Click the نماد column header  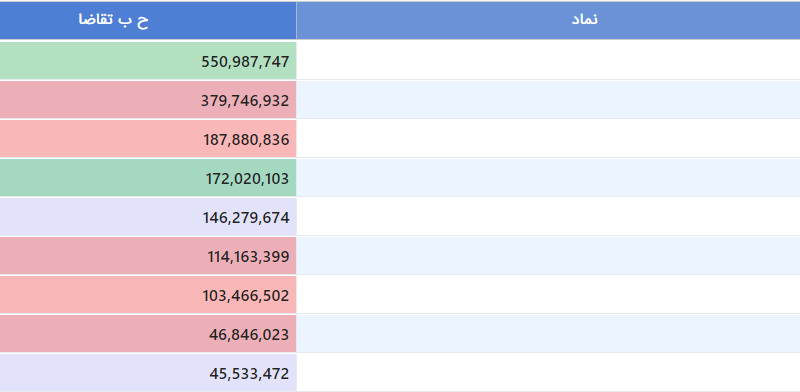[548, 20]
